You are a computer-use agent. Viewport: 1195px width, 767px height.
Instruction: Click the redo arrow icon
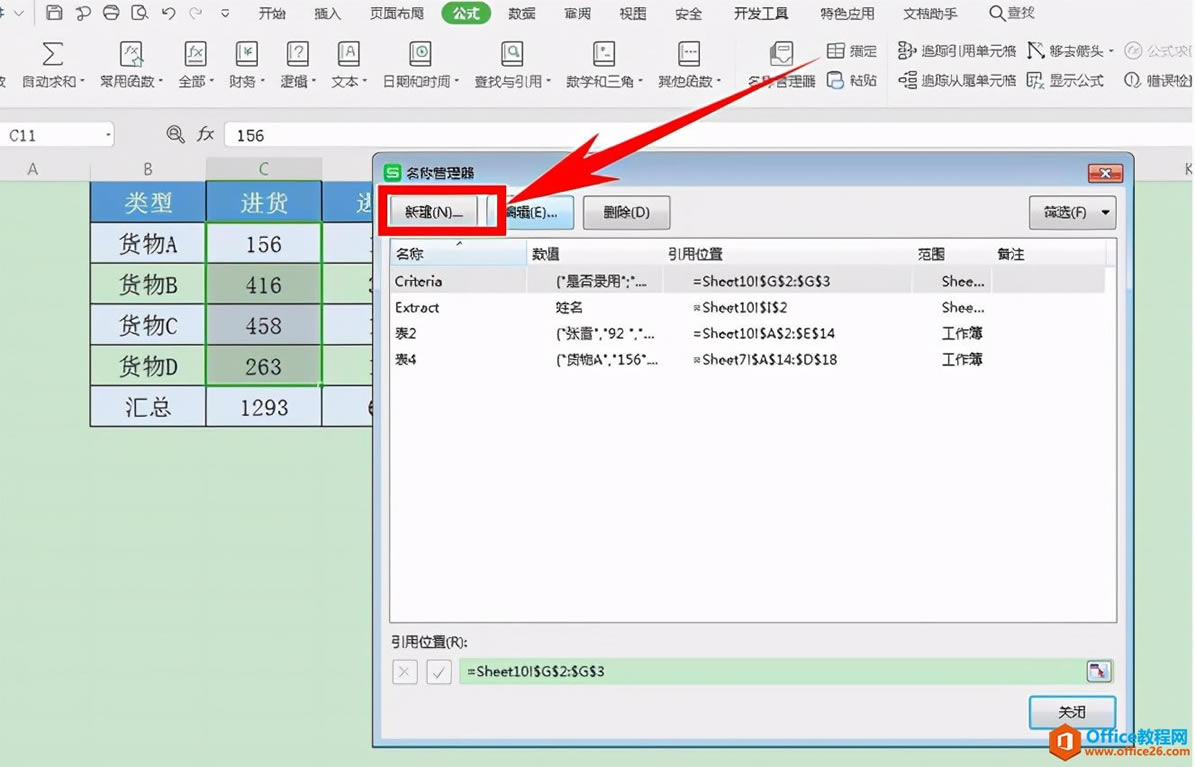pos(196,13)
